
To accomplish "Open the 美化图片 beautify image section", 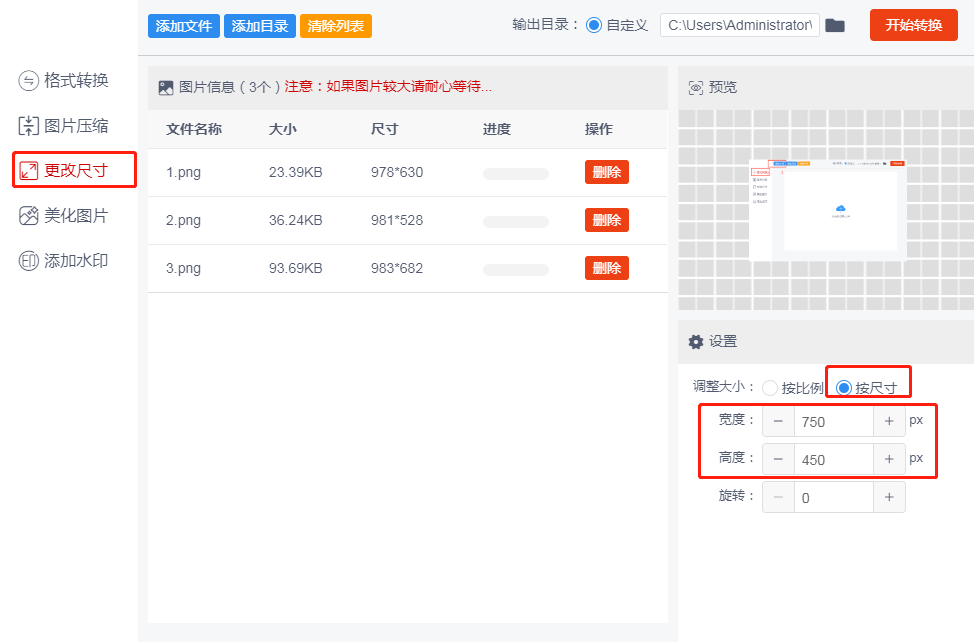I will click(63, 215).
